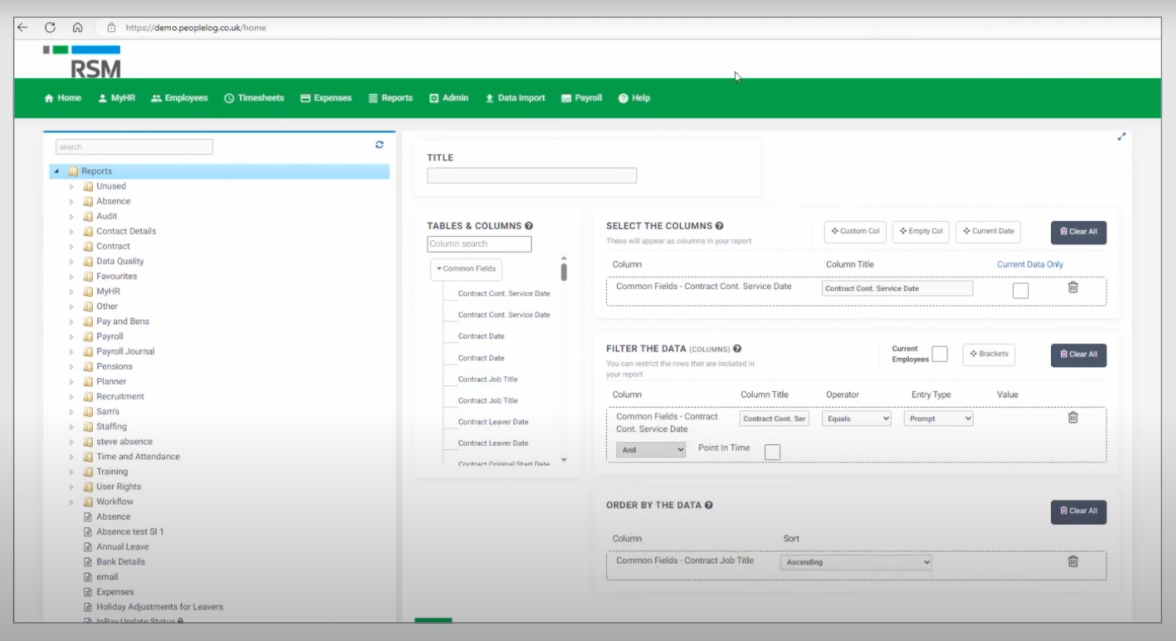This screenshot has width=1176, height=641.
Task: Delete the filter row with trash icon
Action: tap(1072, 418)
